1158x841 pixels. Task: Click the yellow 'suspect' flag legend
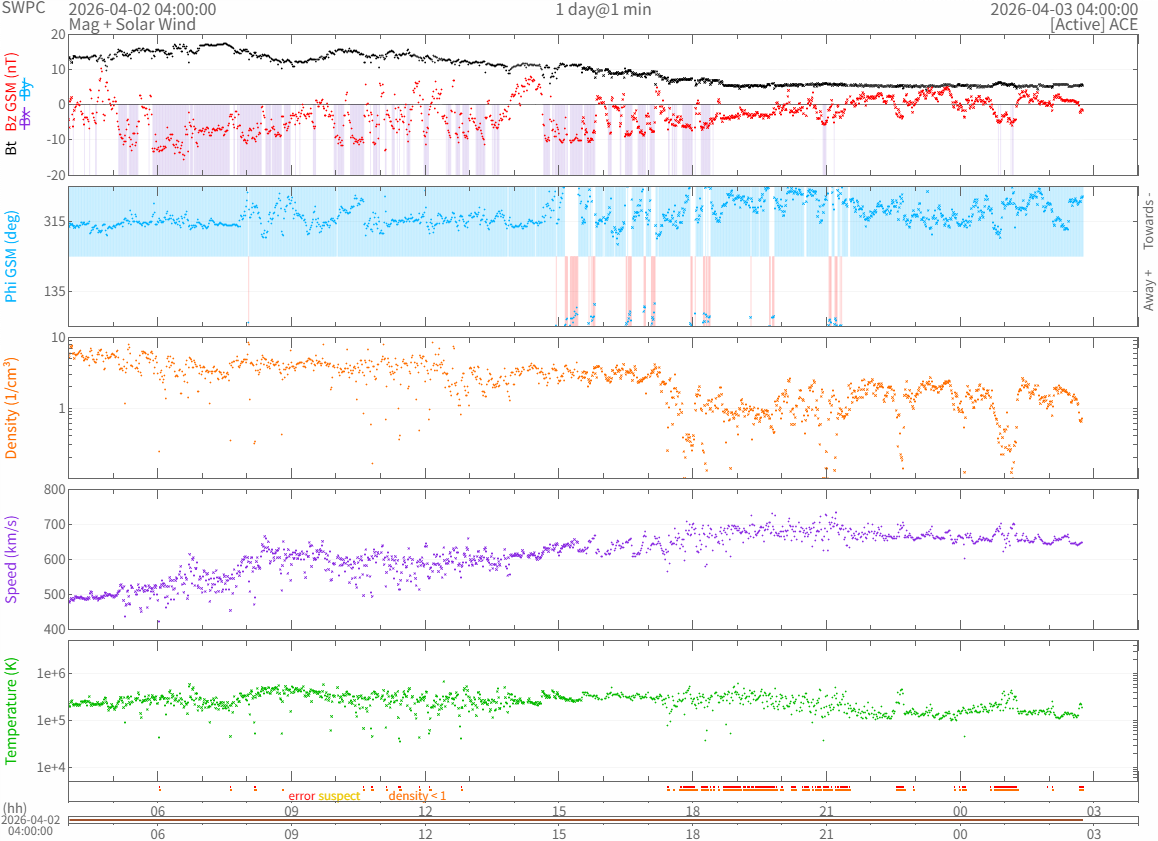coord(339,796)
